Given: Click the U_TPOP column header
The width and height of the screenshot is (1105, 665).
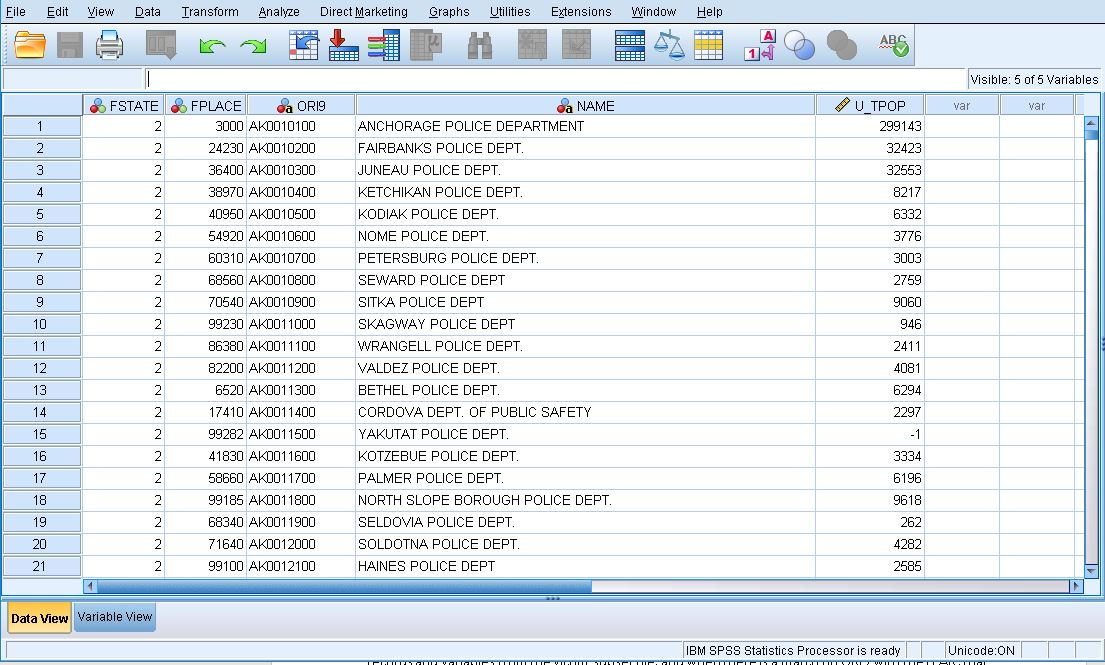Looking at the screenshot, I should tap(870, 105).
